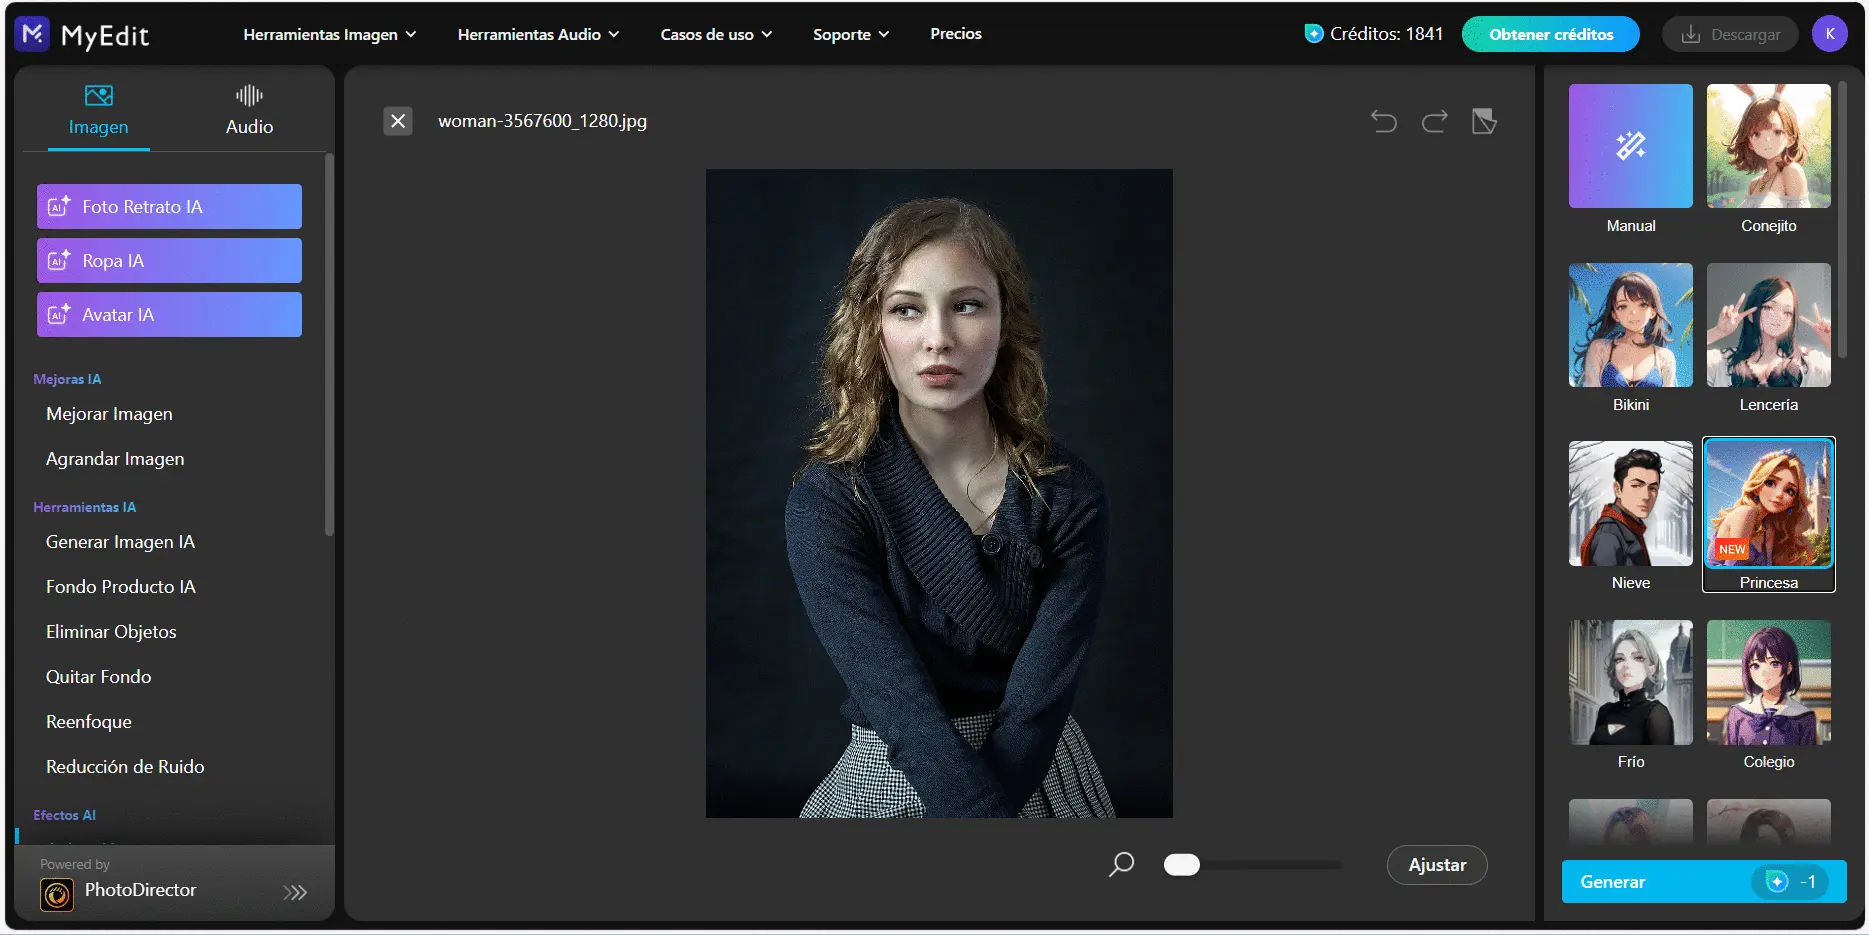Select Agrandar Imagen in the sidebar

click(115, 459)
